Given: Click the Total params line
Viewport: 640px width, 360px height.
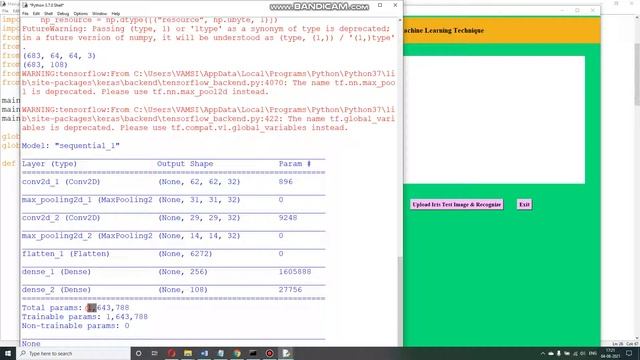Looking at the screenshot, I should 76,307.
